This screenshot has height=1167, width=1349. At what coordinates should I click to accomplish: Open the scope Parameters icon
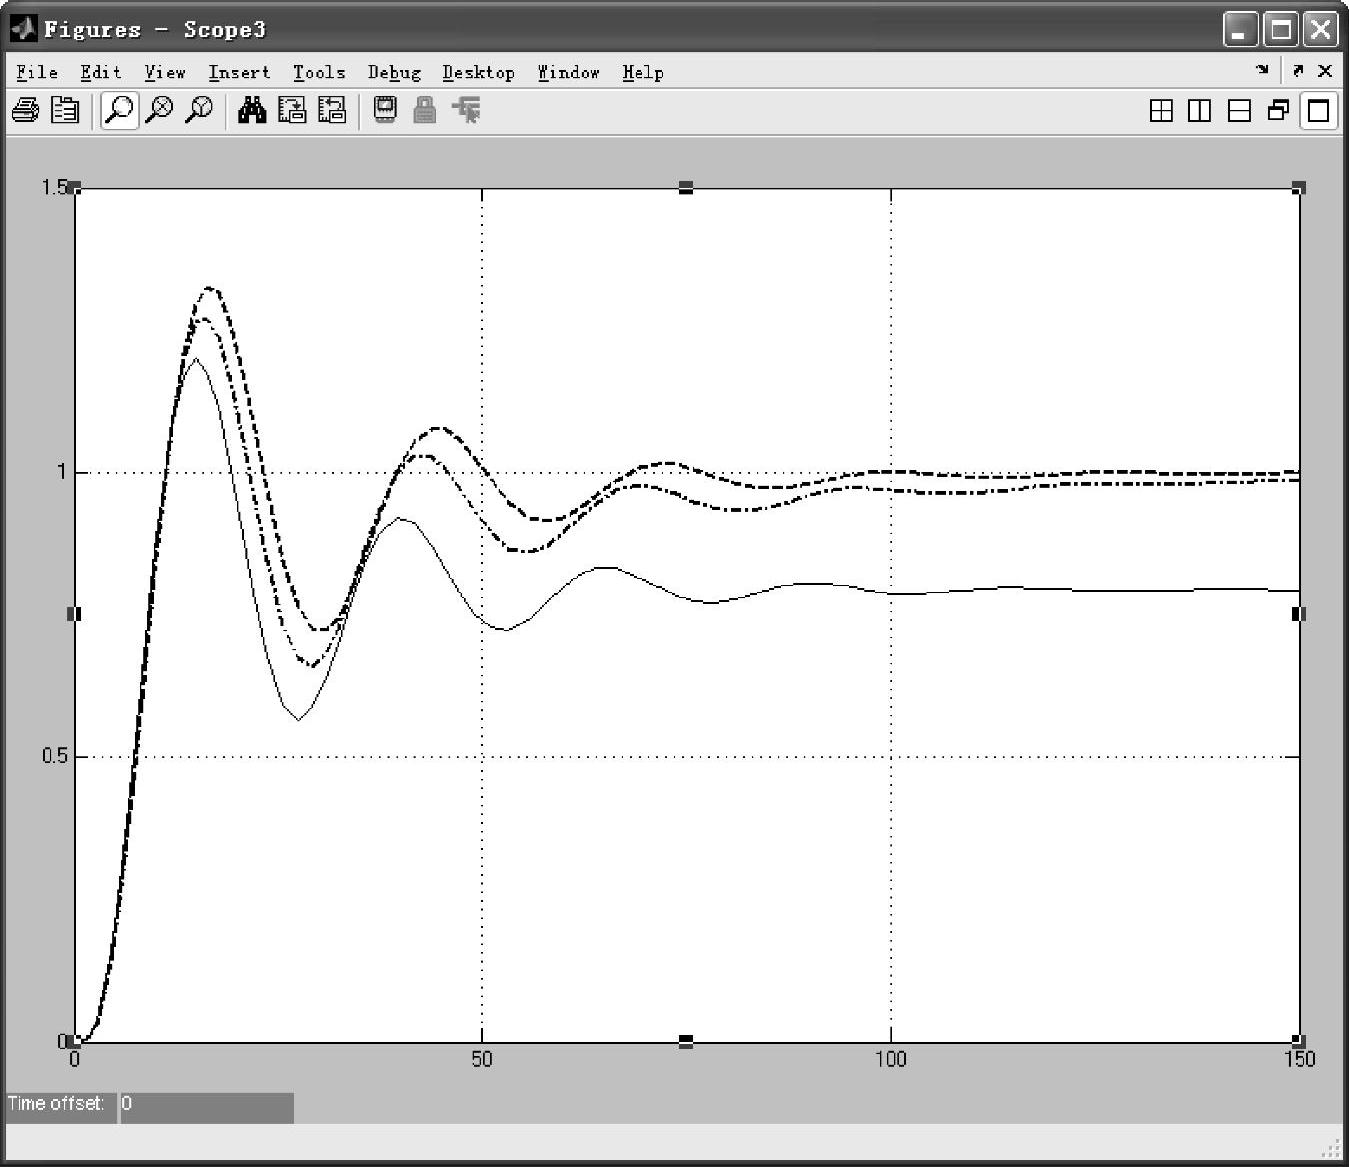point(65,110)
